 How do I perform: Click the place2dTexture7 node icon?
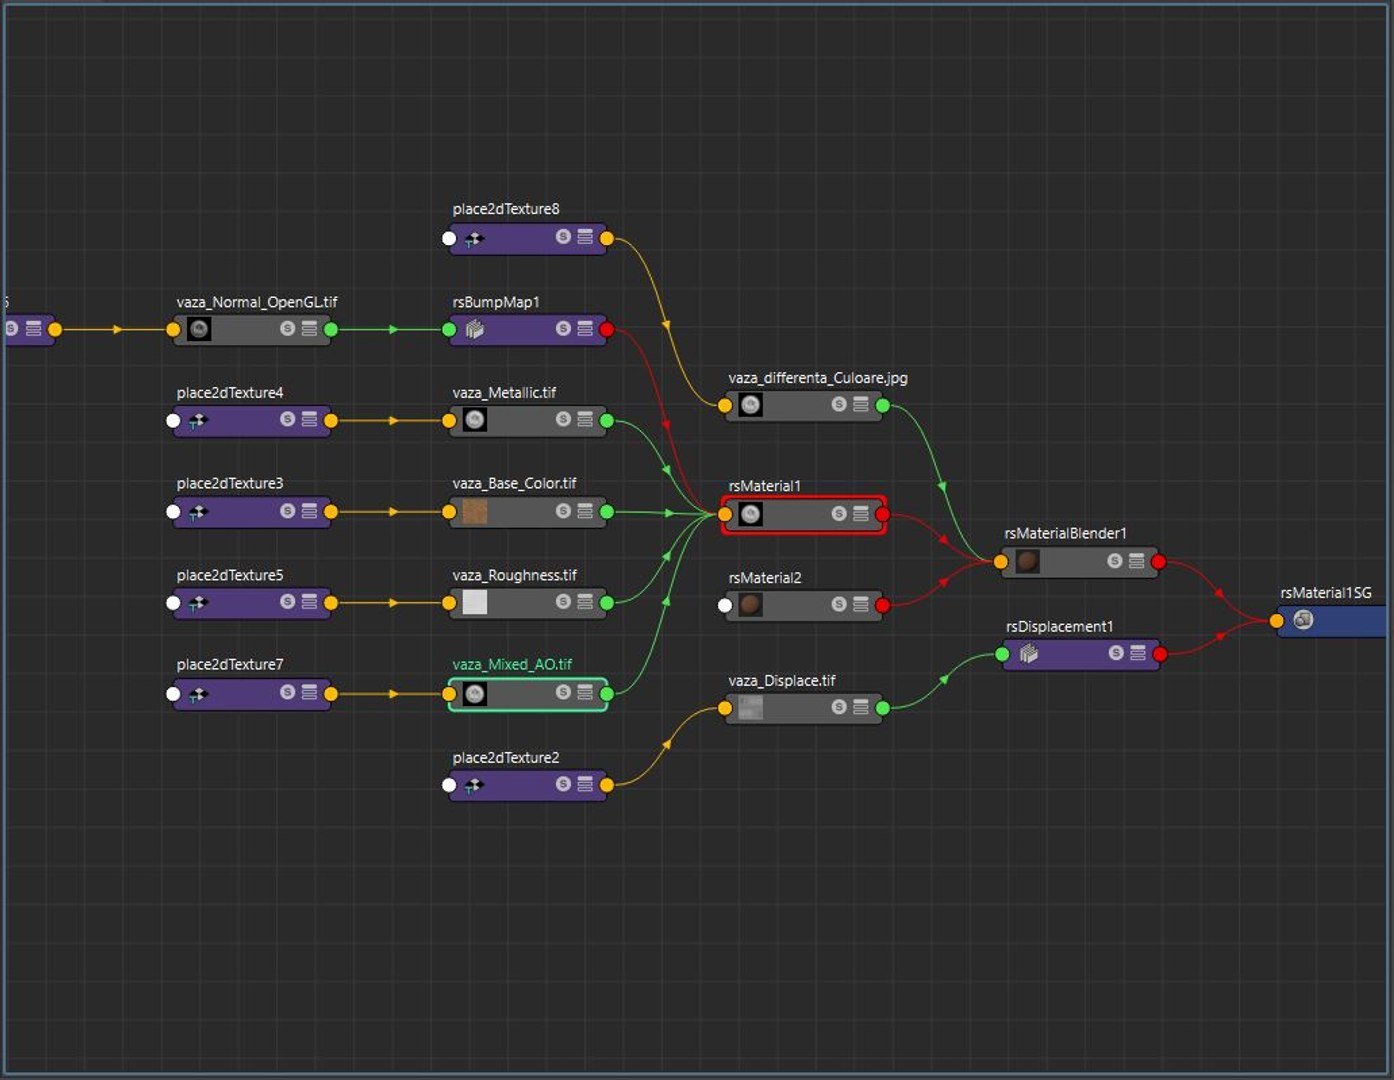198,694
